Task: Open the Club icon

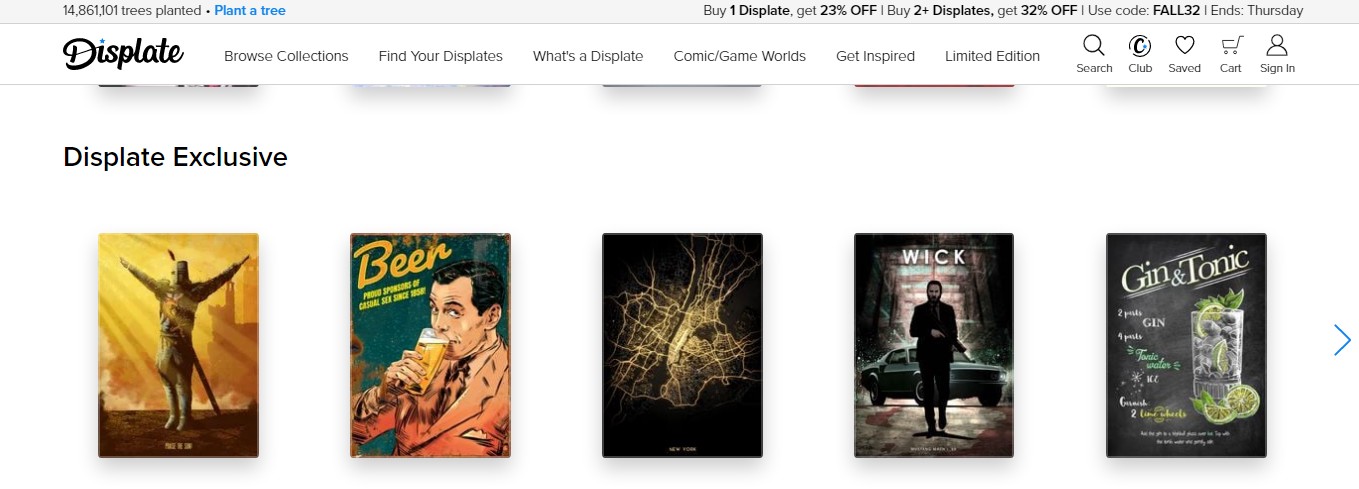Action: click(x=1140, y=45)
